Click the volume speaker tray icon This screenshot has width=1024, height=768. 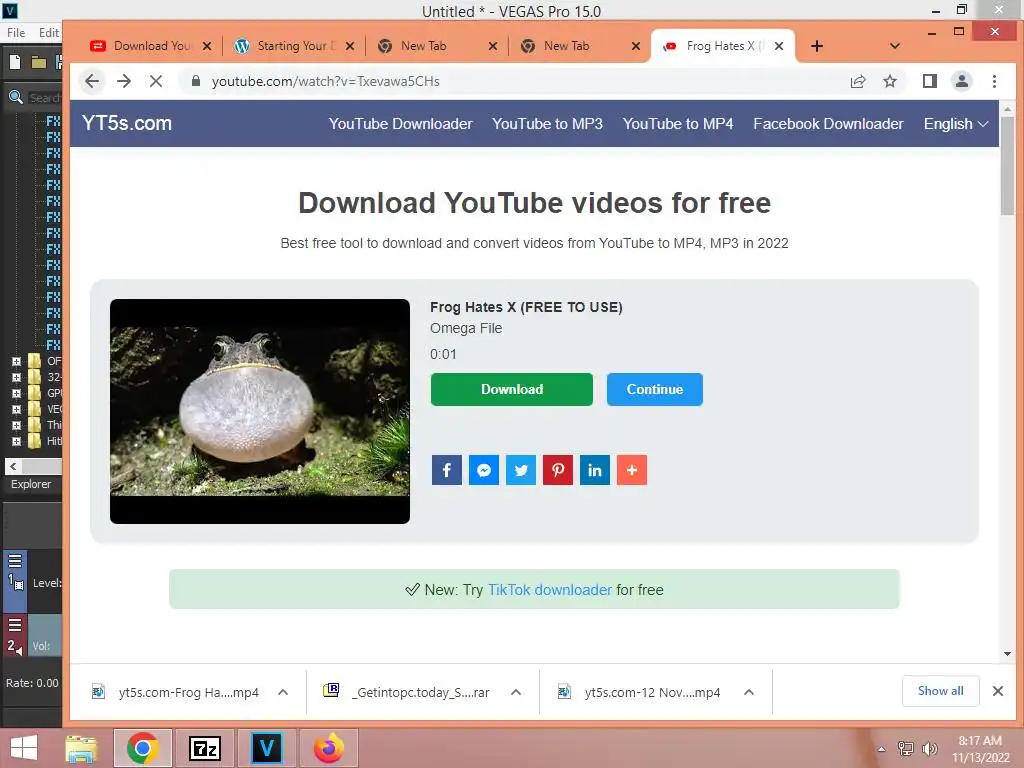[929, 749]
